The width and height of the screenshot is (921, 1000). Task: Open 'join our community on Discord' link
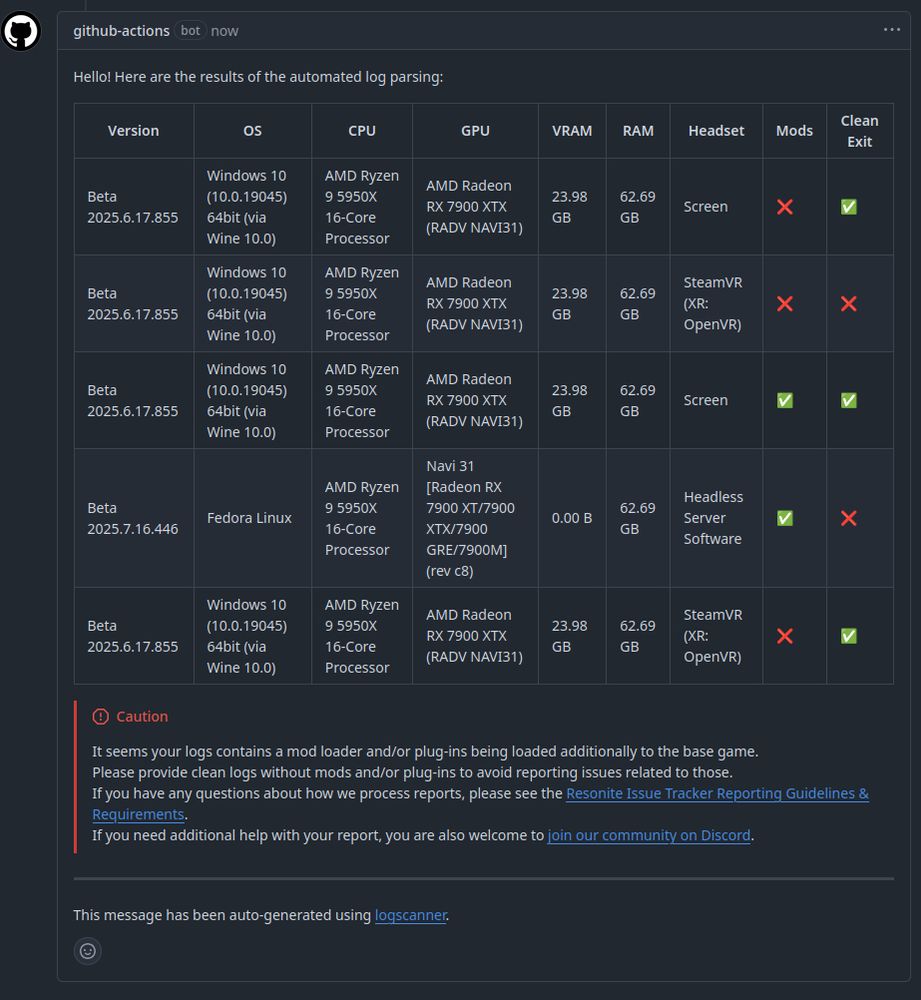(x=649, y=835)
